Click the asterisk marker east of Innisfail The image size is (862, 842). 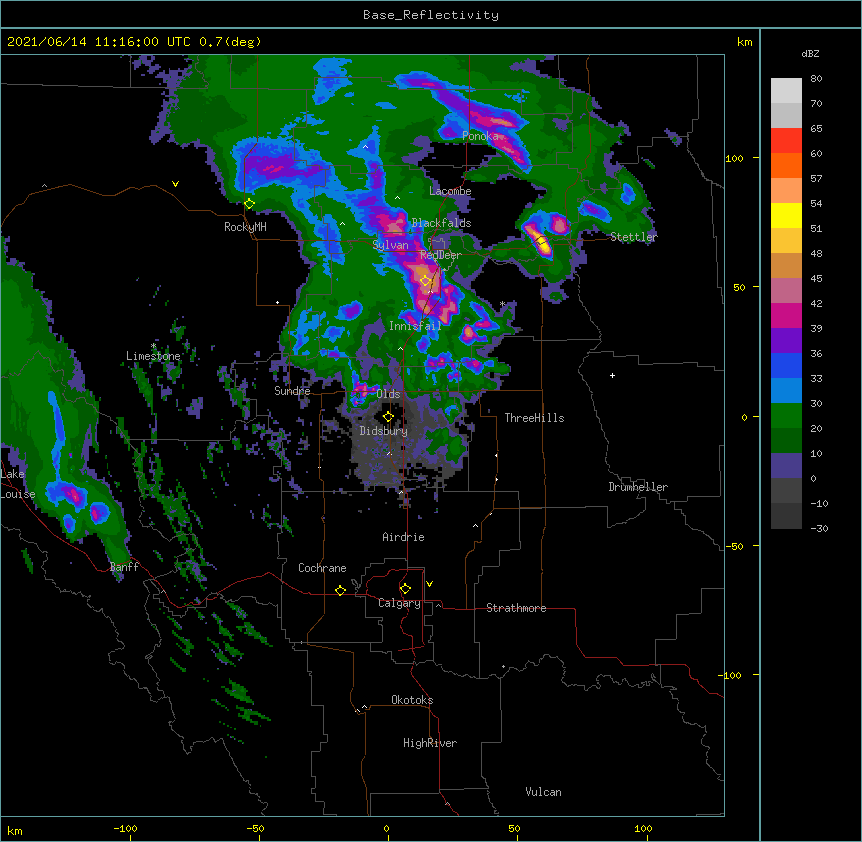coord(502,304)
